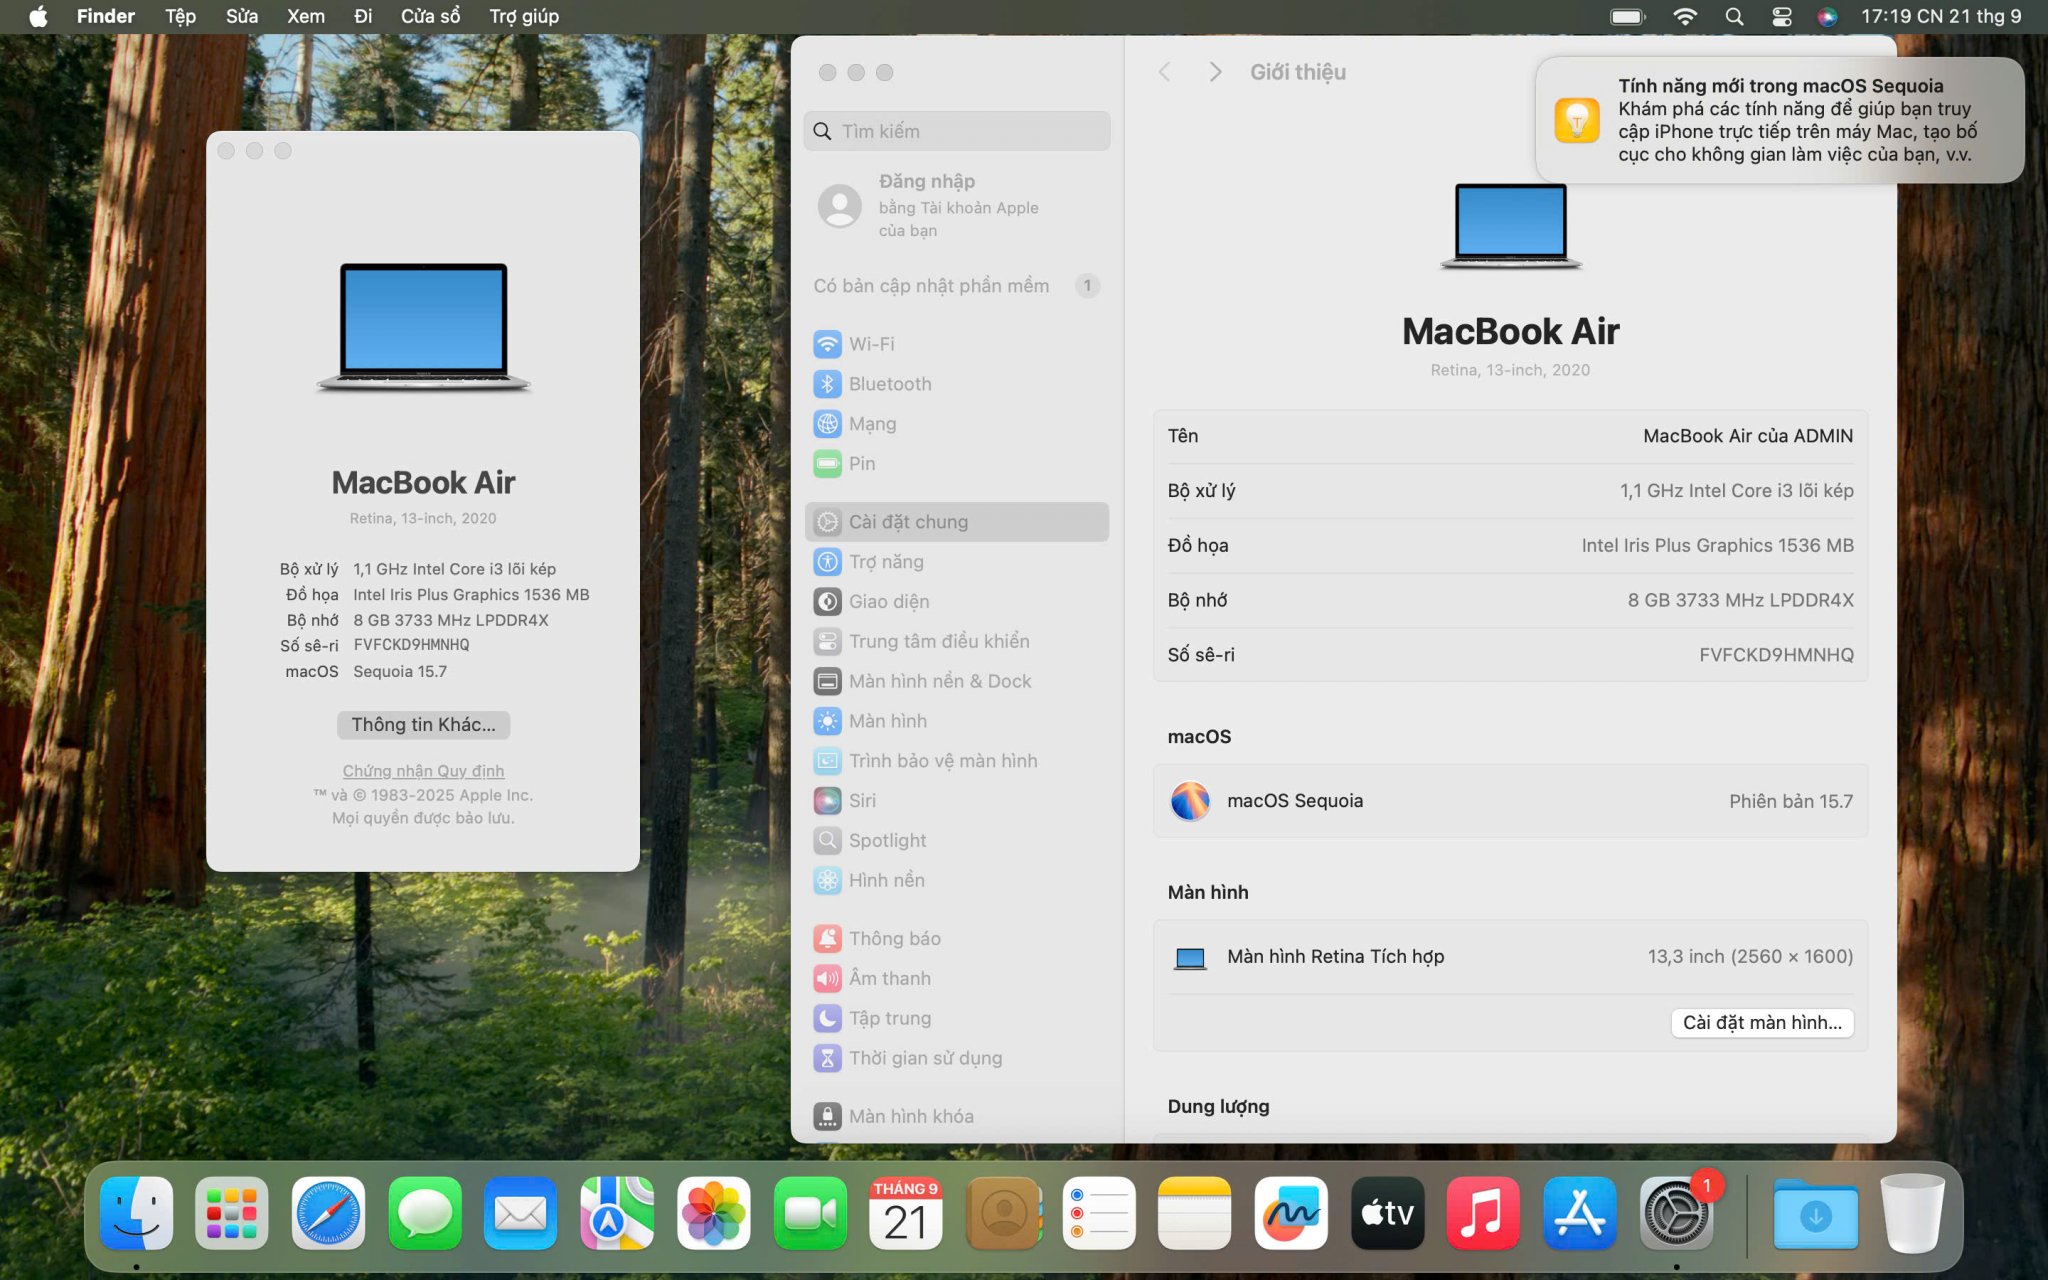Open the macOS Sequoia new features notification
This screenshot has width=2048, height=1280.
(x=1779, y=120)
